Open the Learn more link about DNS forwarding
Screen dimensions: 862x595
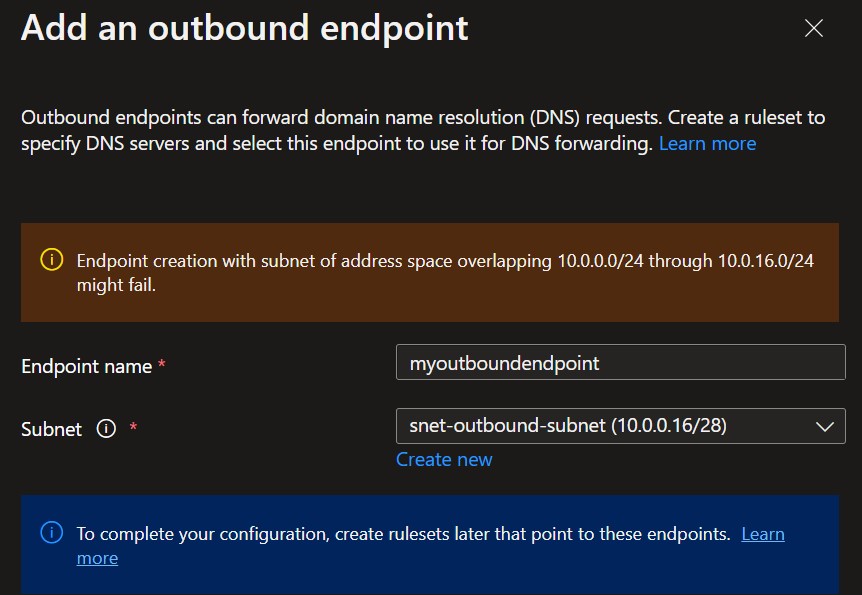click(707, 143)
